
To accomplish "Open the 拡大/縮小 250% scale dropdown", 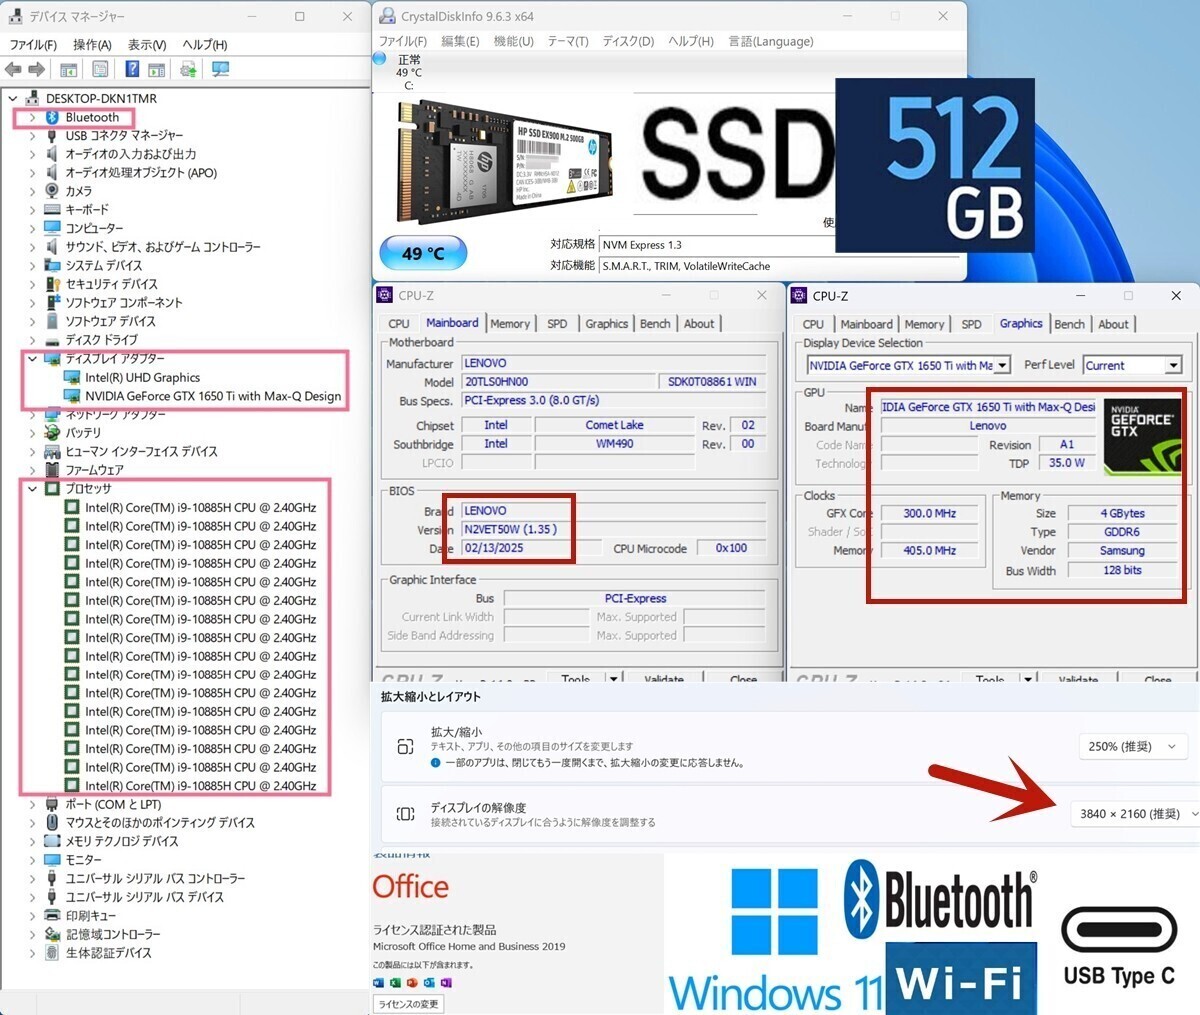I will coord(1132,747).
